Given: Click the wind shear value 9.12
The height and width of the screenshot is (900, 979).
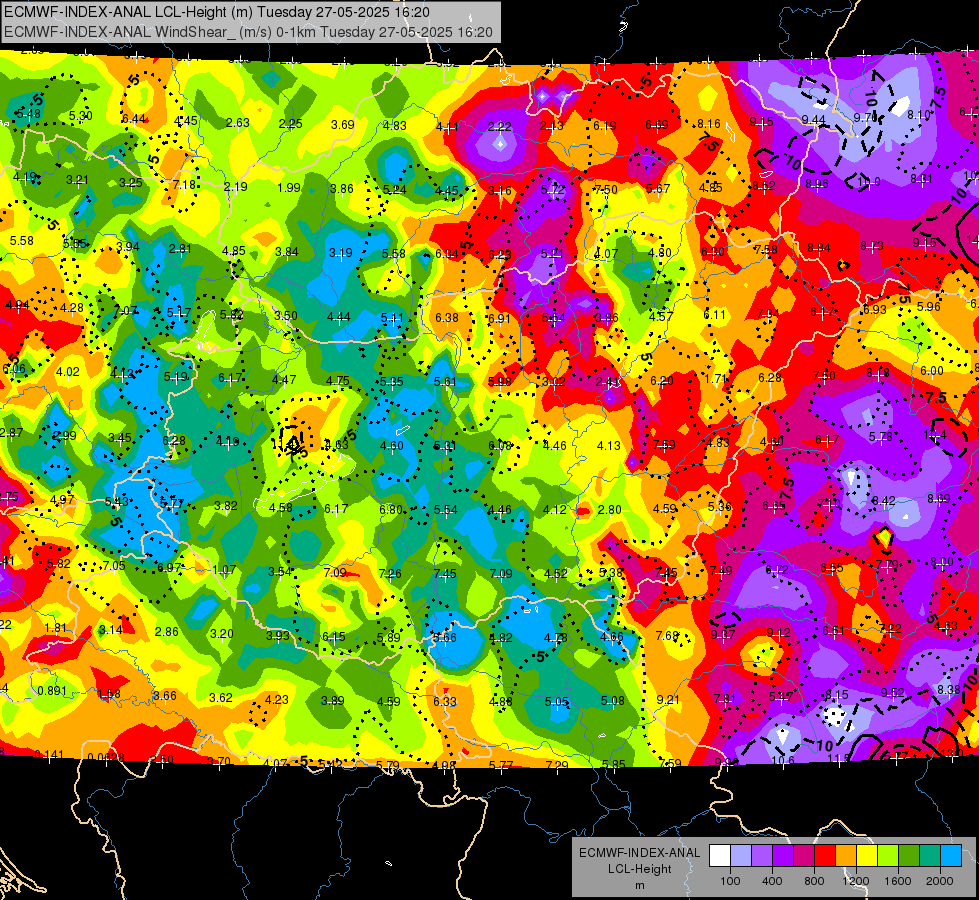Looking at the screenshot, I should pyautogui.click(x=778, y=633).
